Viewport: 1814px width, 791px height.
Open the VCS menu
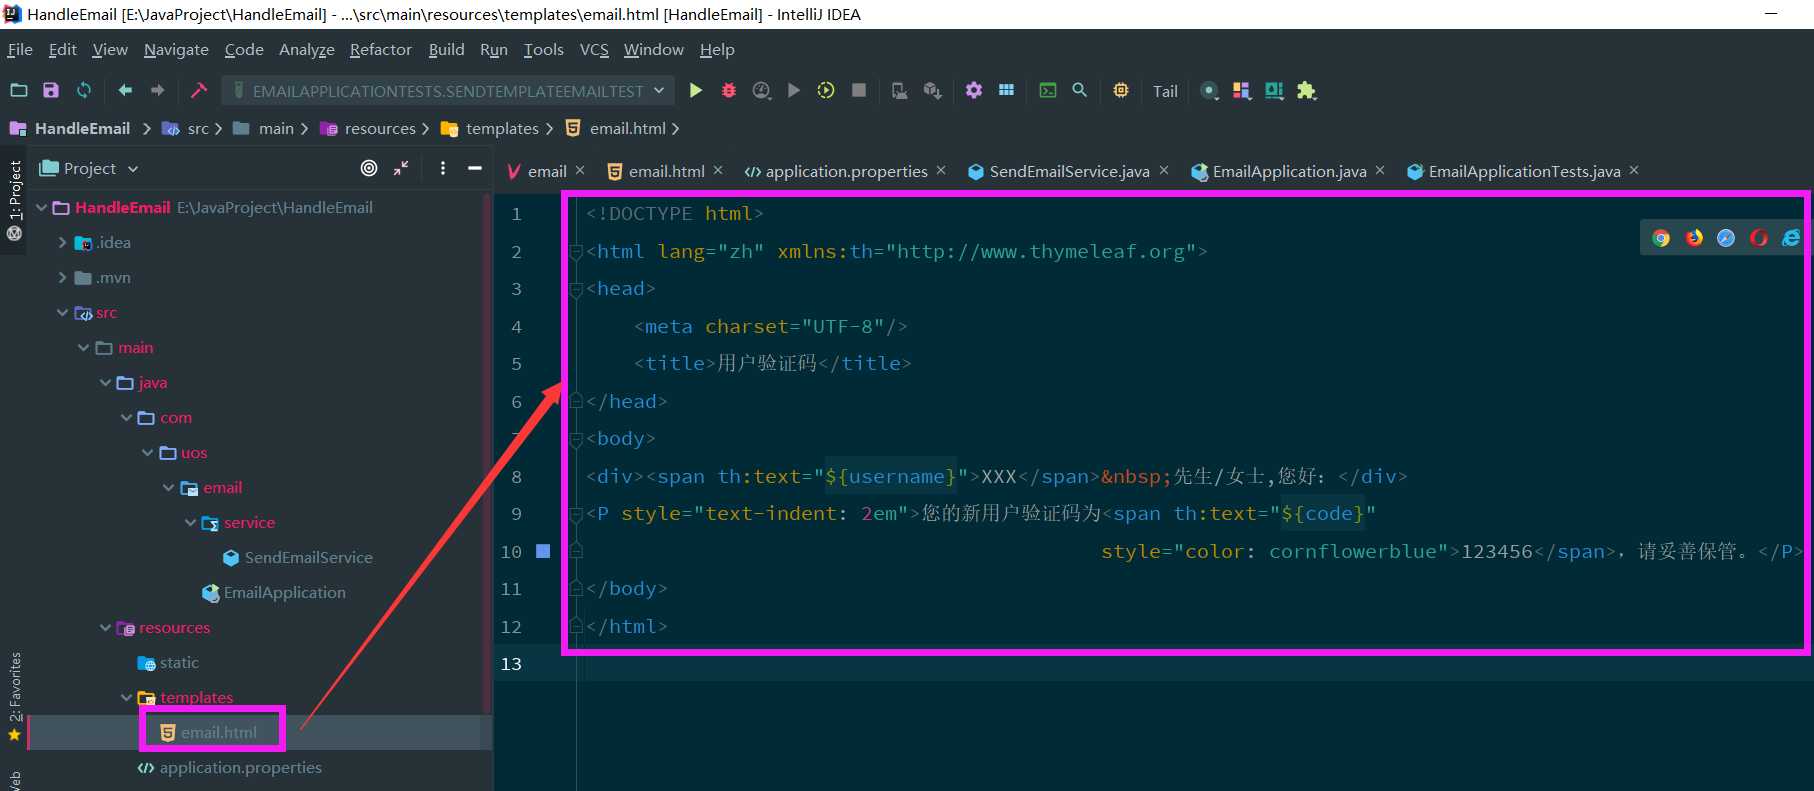point(594,50)
